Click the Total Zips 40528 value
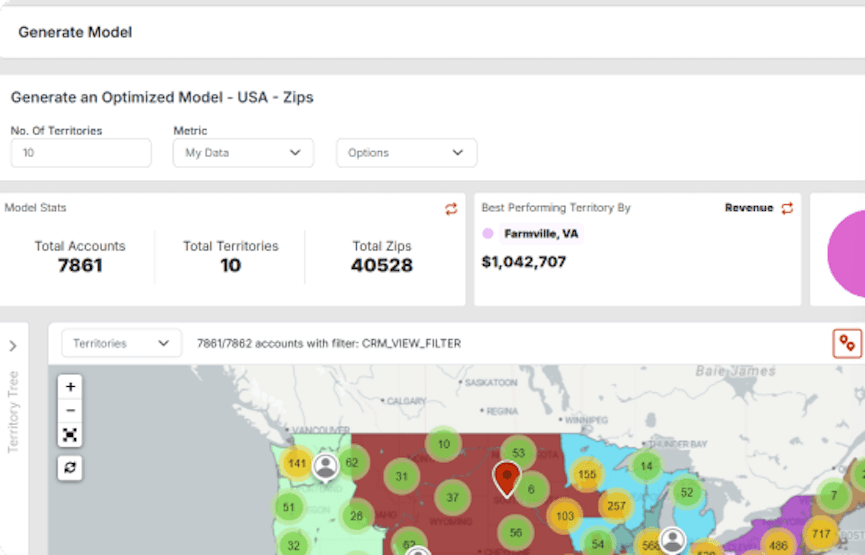Viewport: 865px width, 555px height. 382,265
